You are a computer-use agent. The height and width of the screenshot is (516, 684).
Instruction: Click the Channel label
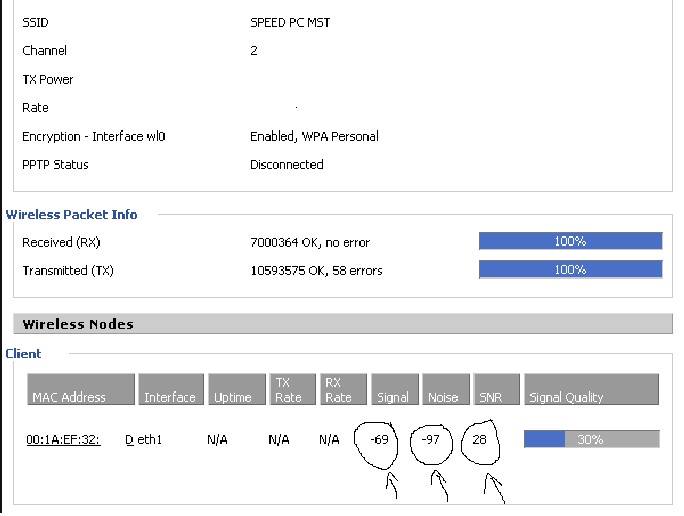coord(44,51)
